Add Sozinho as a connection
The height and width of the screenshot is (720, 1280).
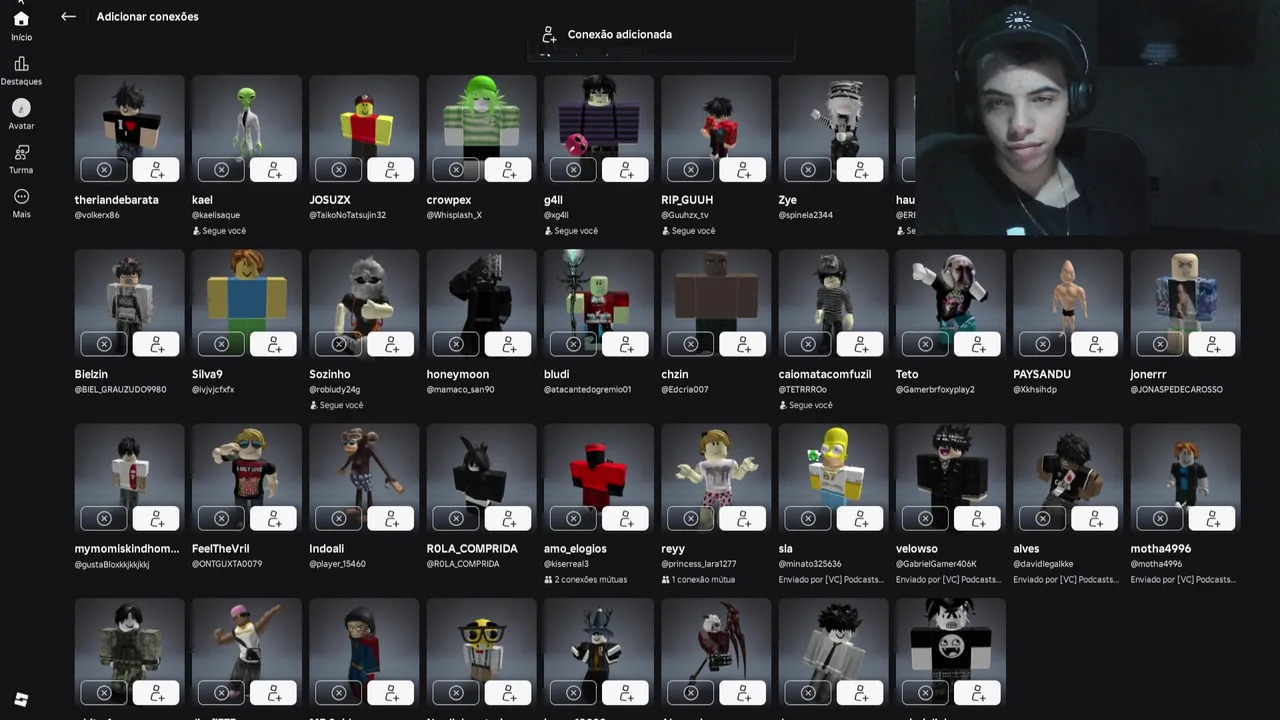pos(391,344)
